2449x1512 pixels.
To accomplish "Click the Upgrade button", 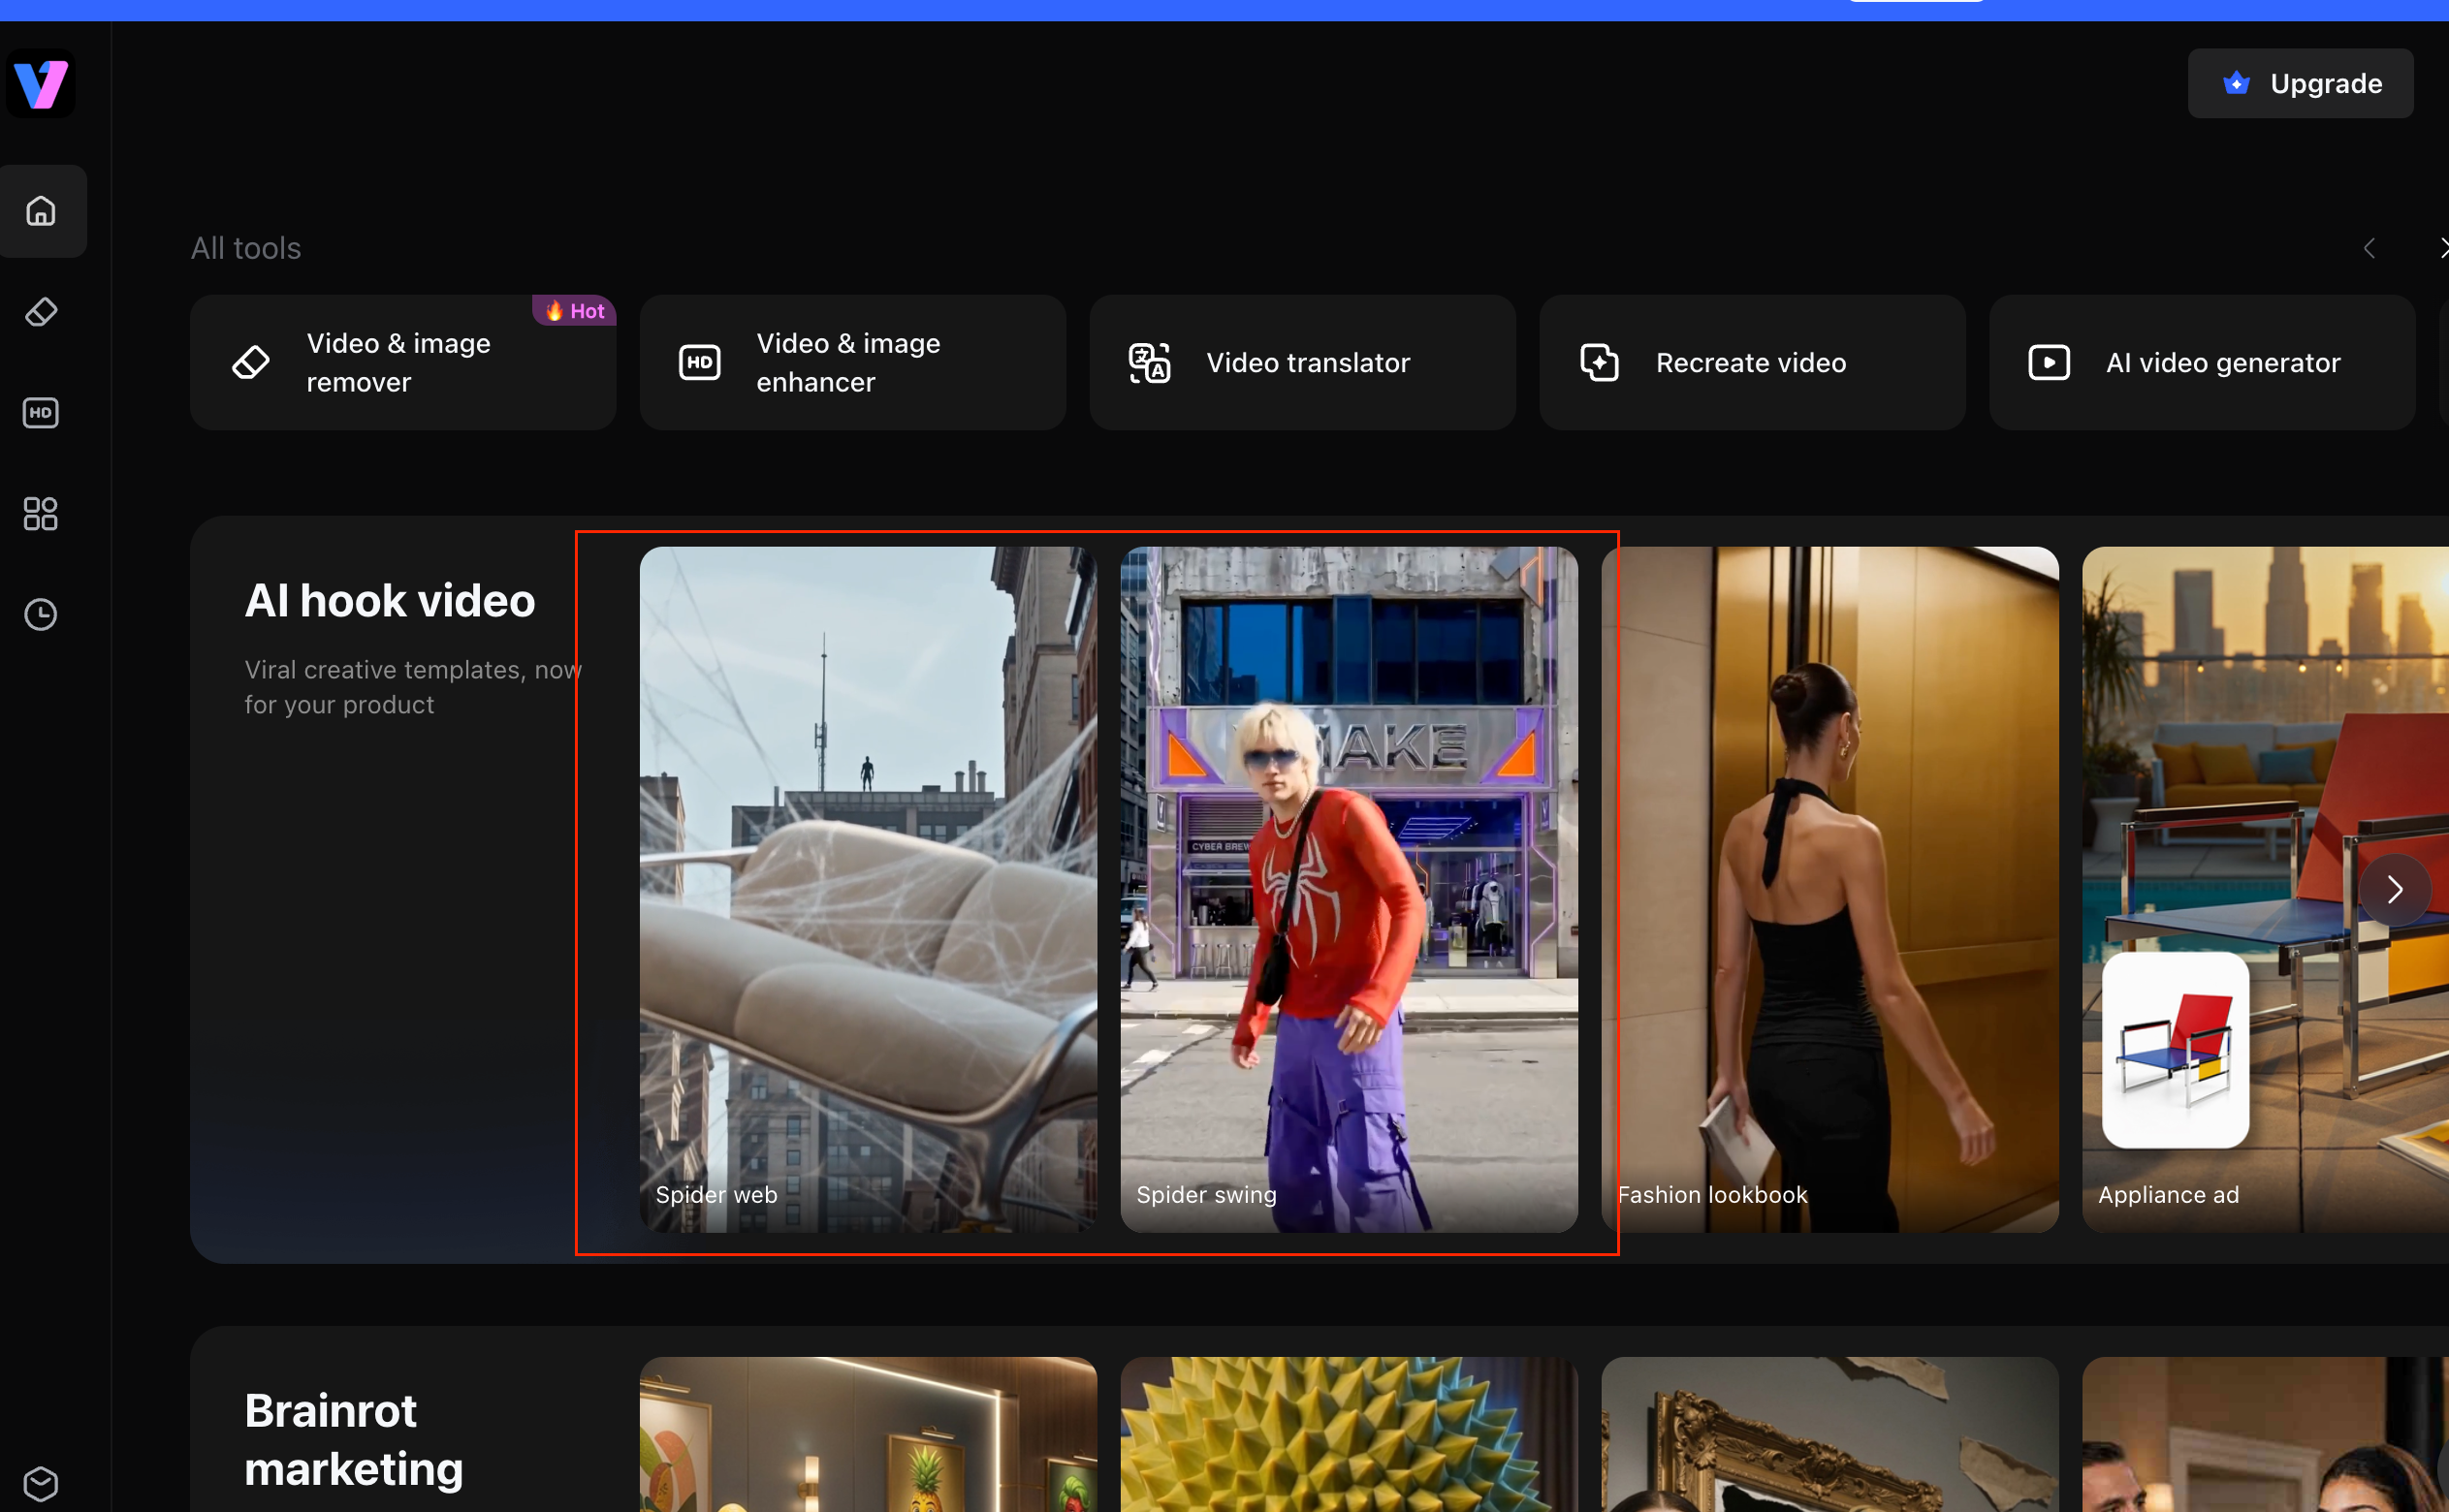I will (x=2300, y=83).
